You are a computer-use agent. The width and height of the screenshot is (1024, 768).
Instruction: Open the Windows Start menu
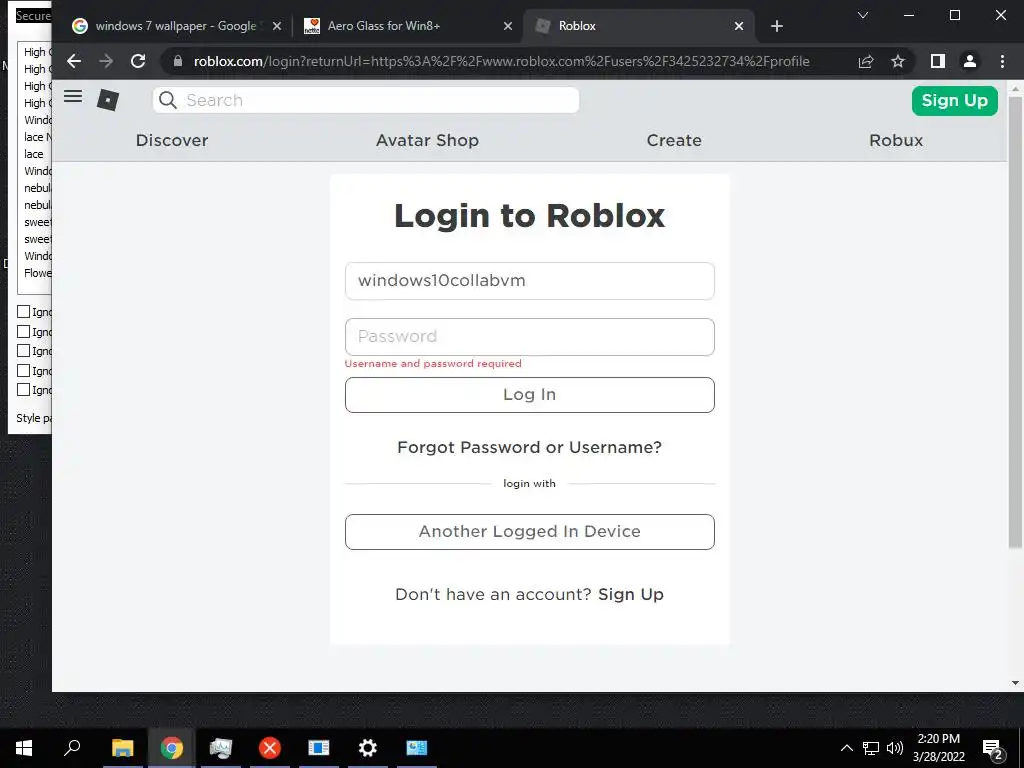[x=24, y=748]
